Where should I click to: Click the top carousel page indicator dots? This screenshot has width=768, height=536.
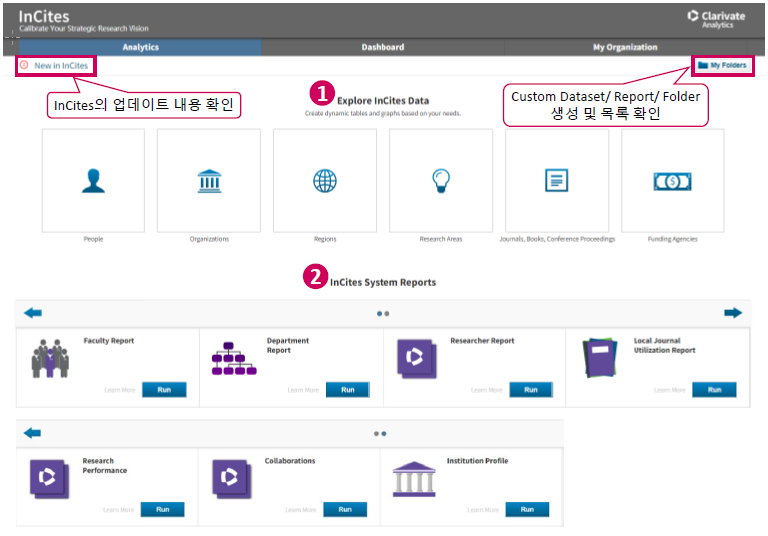pyautogui.click(x=383, y=314)
